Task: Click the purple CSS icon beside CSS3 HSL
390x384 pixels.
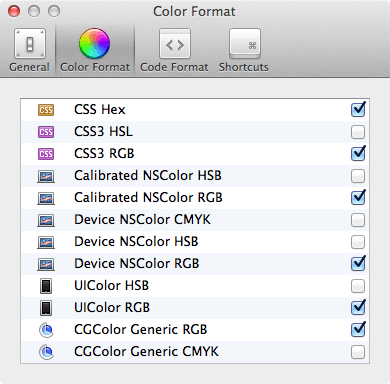Action: (46, 132)
